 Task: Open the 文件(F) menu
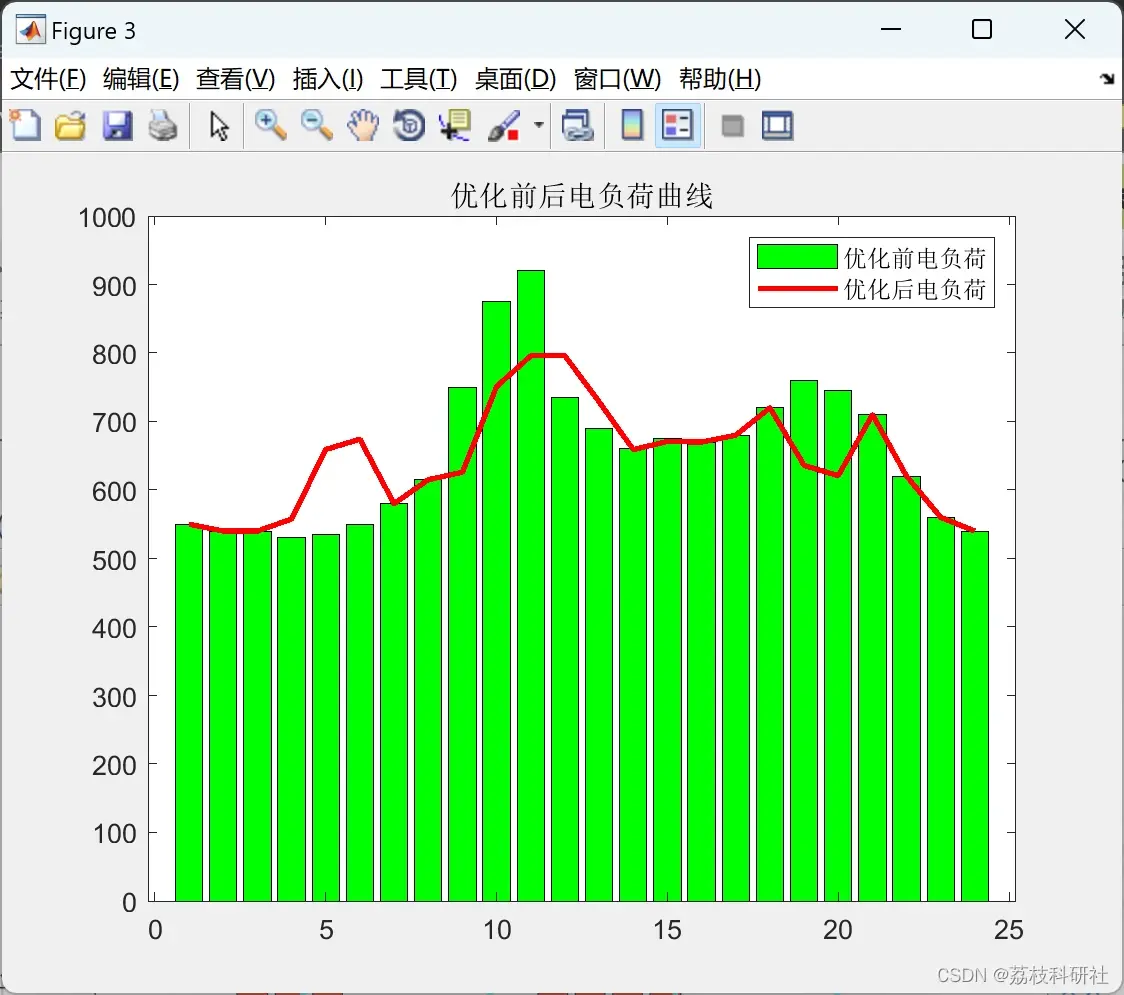[x=48, y=79]
